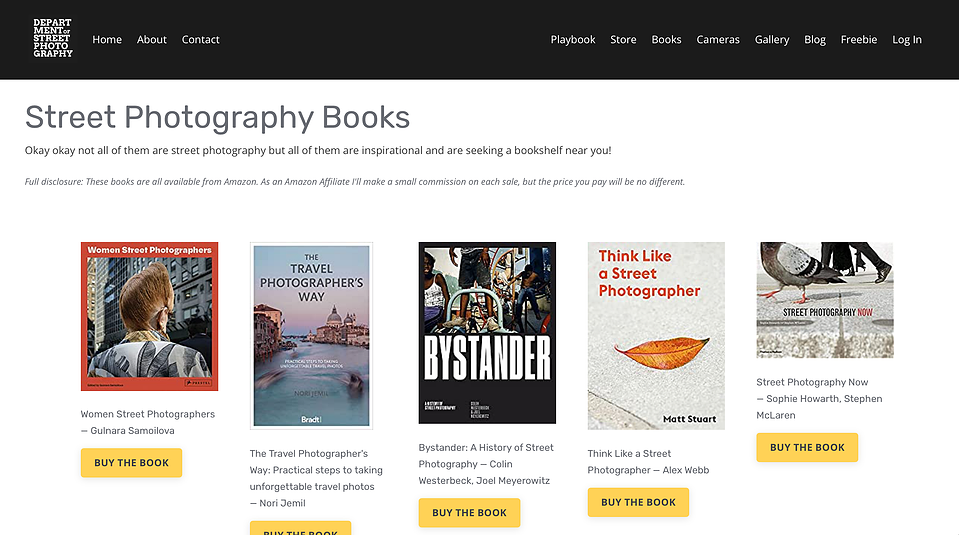The height and width of the screenshot is (535, 959).
Task: Open the Women Street Photographers cover image
Action: tap(149, 316)
